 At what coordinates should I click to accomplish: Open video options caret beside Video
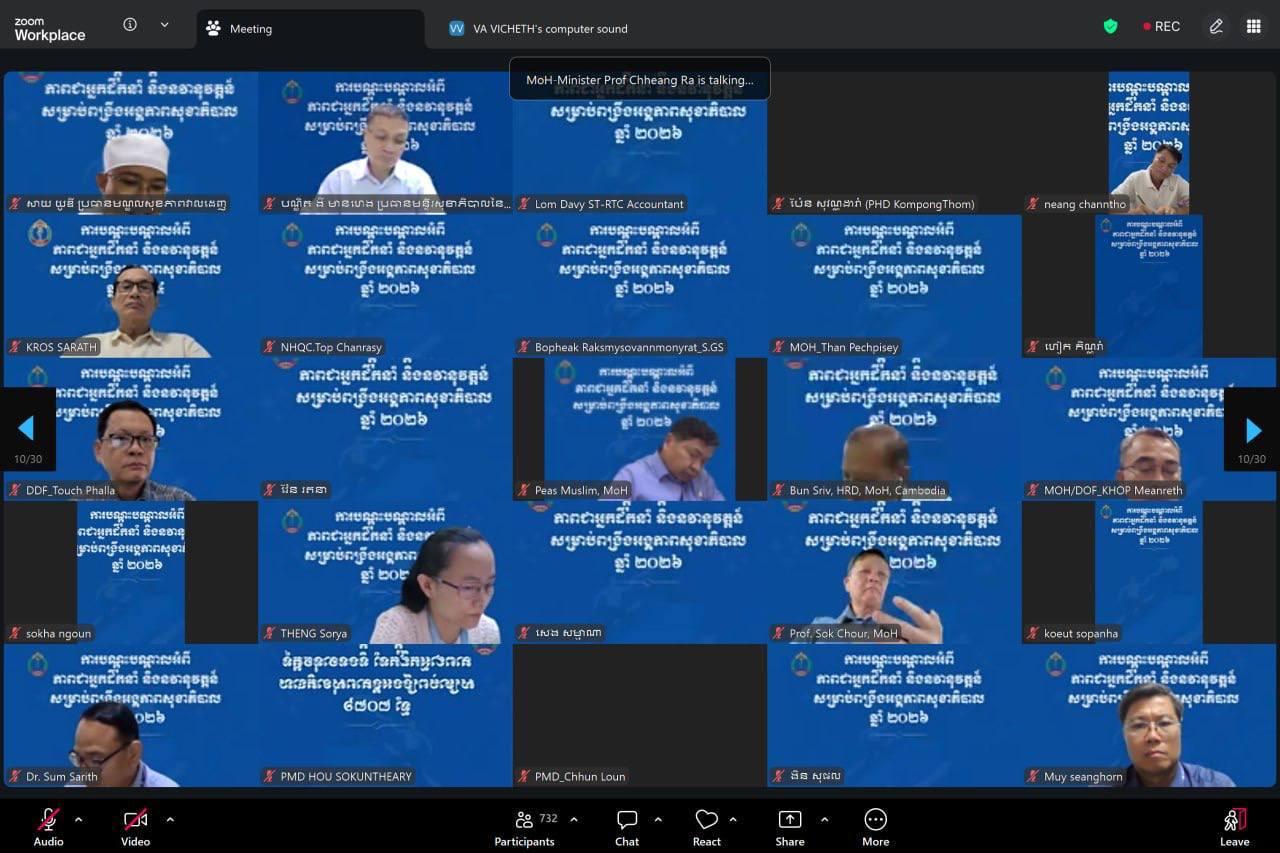[x=170, y=819]
